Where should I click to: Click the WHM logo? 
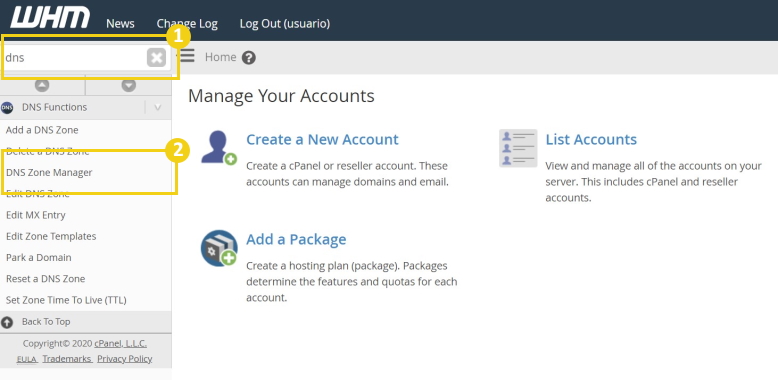point(50,18)
